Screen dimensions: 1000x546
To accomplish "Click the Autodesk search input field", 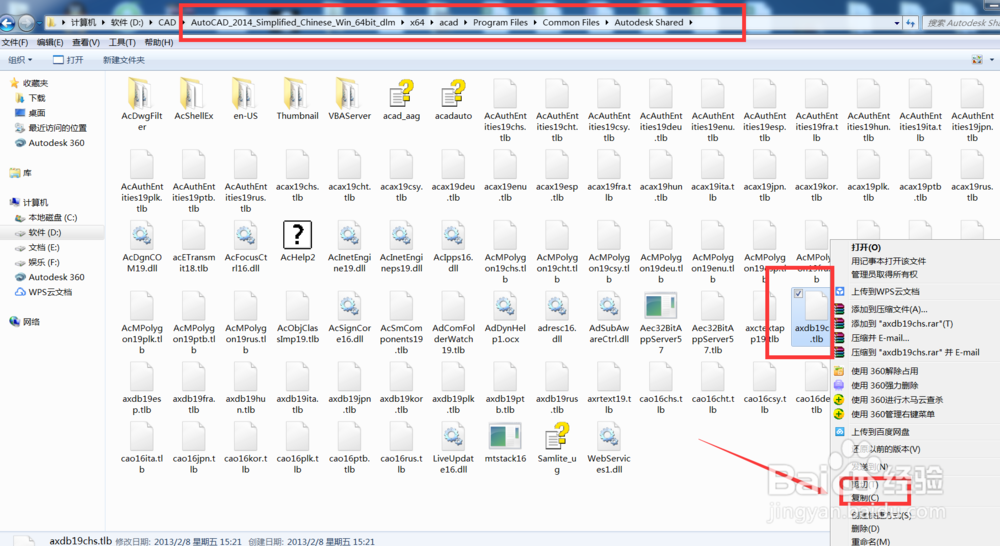I will 962,23.
